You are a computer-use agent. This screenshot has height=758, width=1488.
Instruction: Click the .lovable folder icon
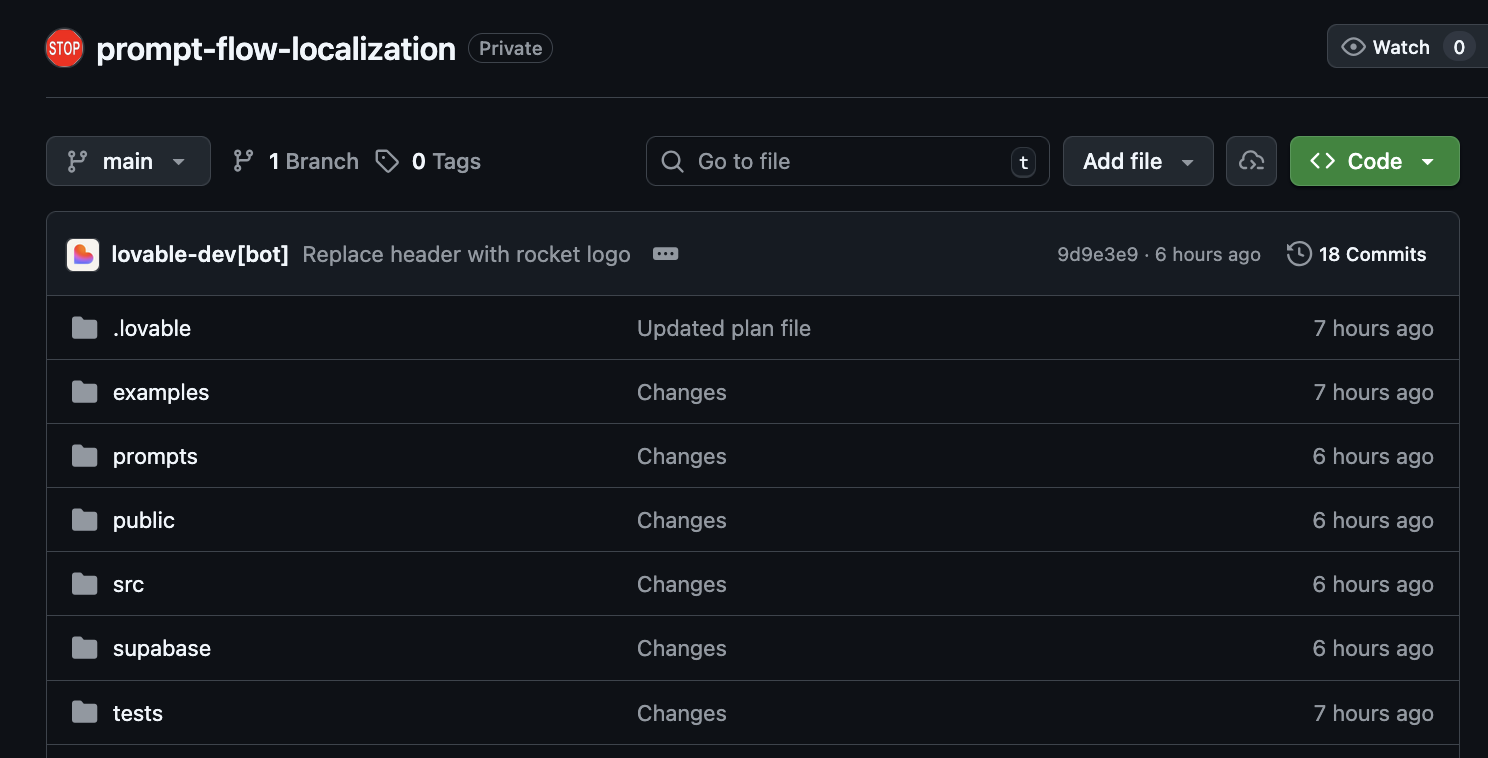85,328
